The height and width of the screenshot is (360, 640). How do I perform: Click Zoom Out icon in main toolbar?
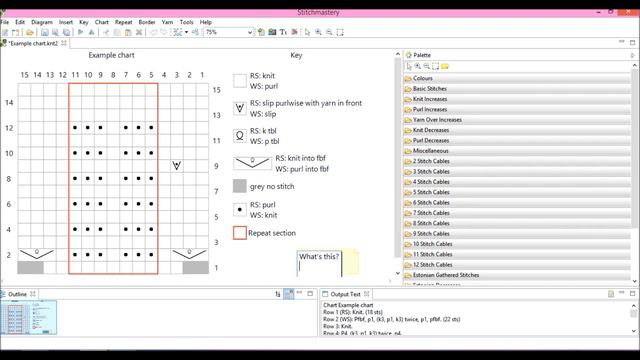(x=329, y=32)
